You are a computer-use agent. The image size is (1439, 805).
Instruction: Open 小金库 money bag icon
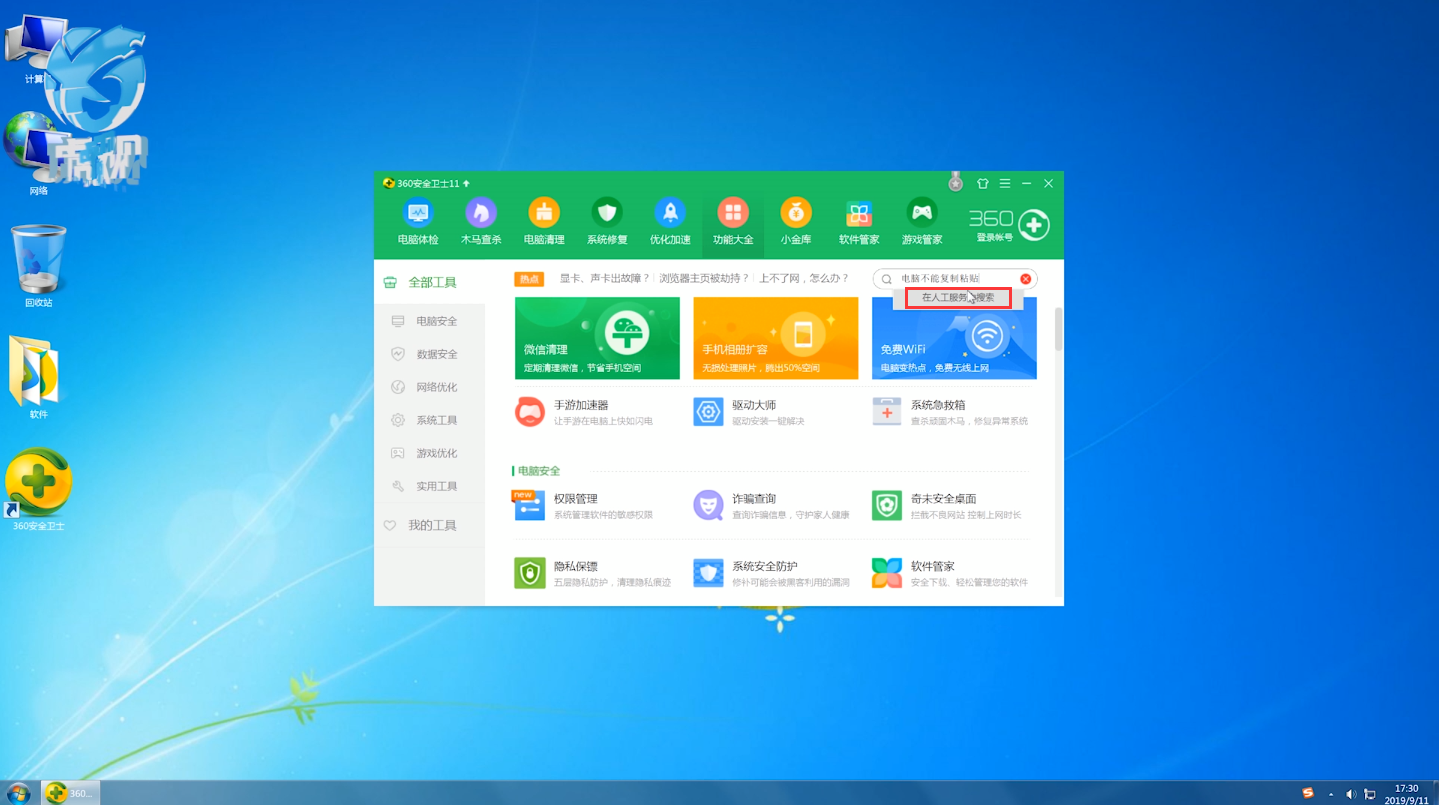click(x=796, y=221)
